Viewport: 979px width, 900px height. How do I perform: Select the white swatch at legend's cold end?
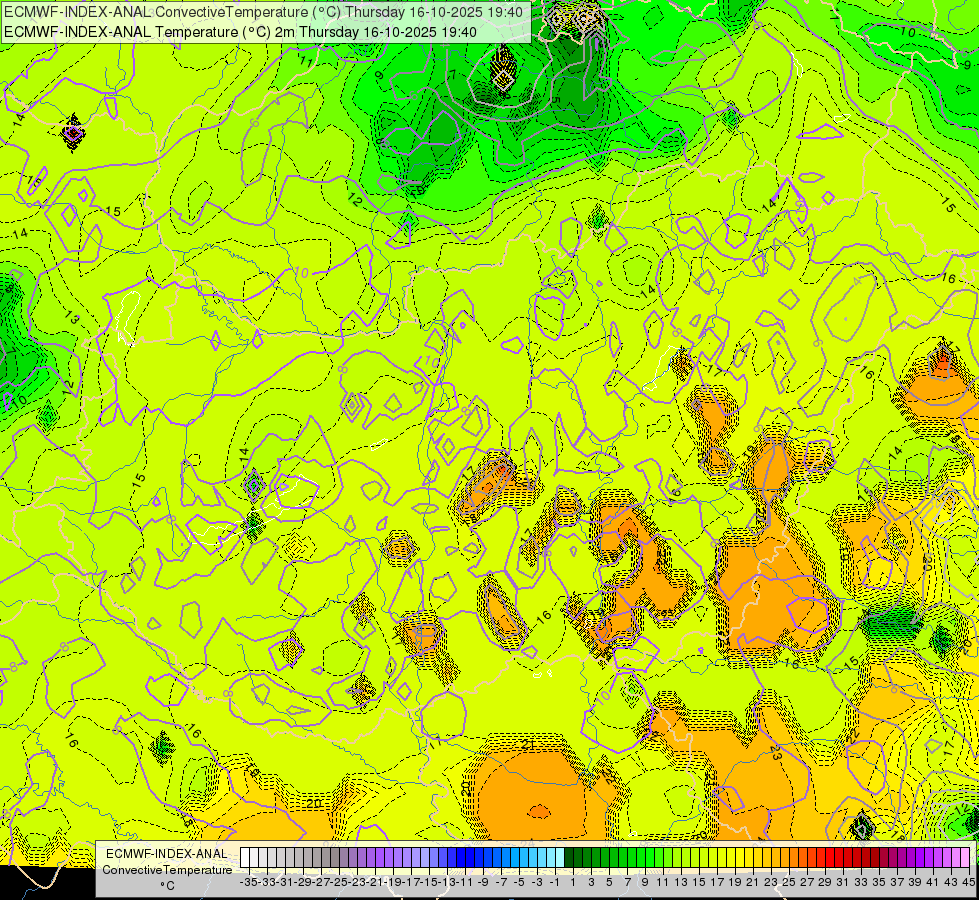click(x=245, y=857)
